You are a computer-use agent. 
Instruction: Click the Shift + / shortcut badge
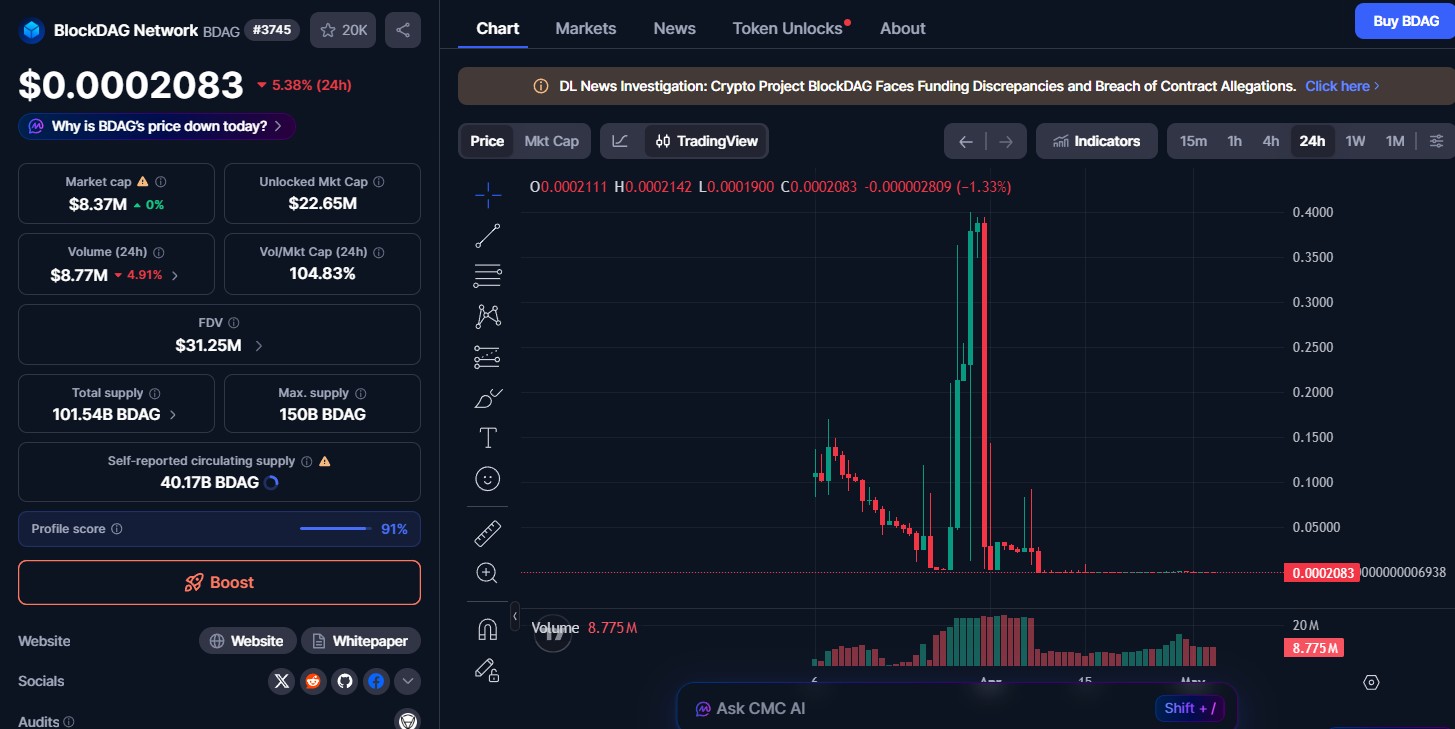coord(1190,708)
